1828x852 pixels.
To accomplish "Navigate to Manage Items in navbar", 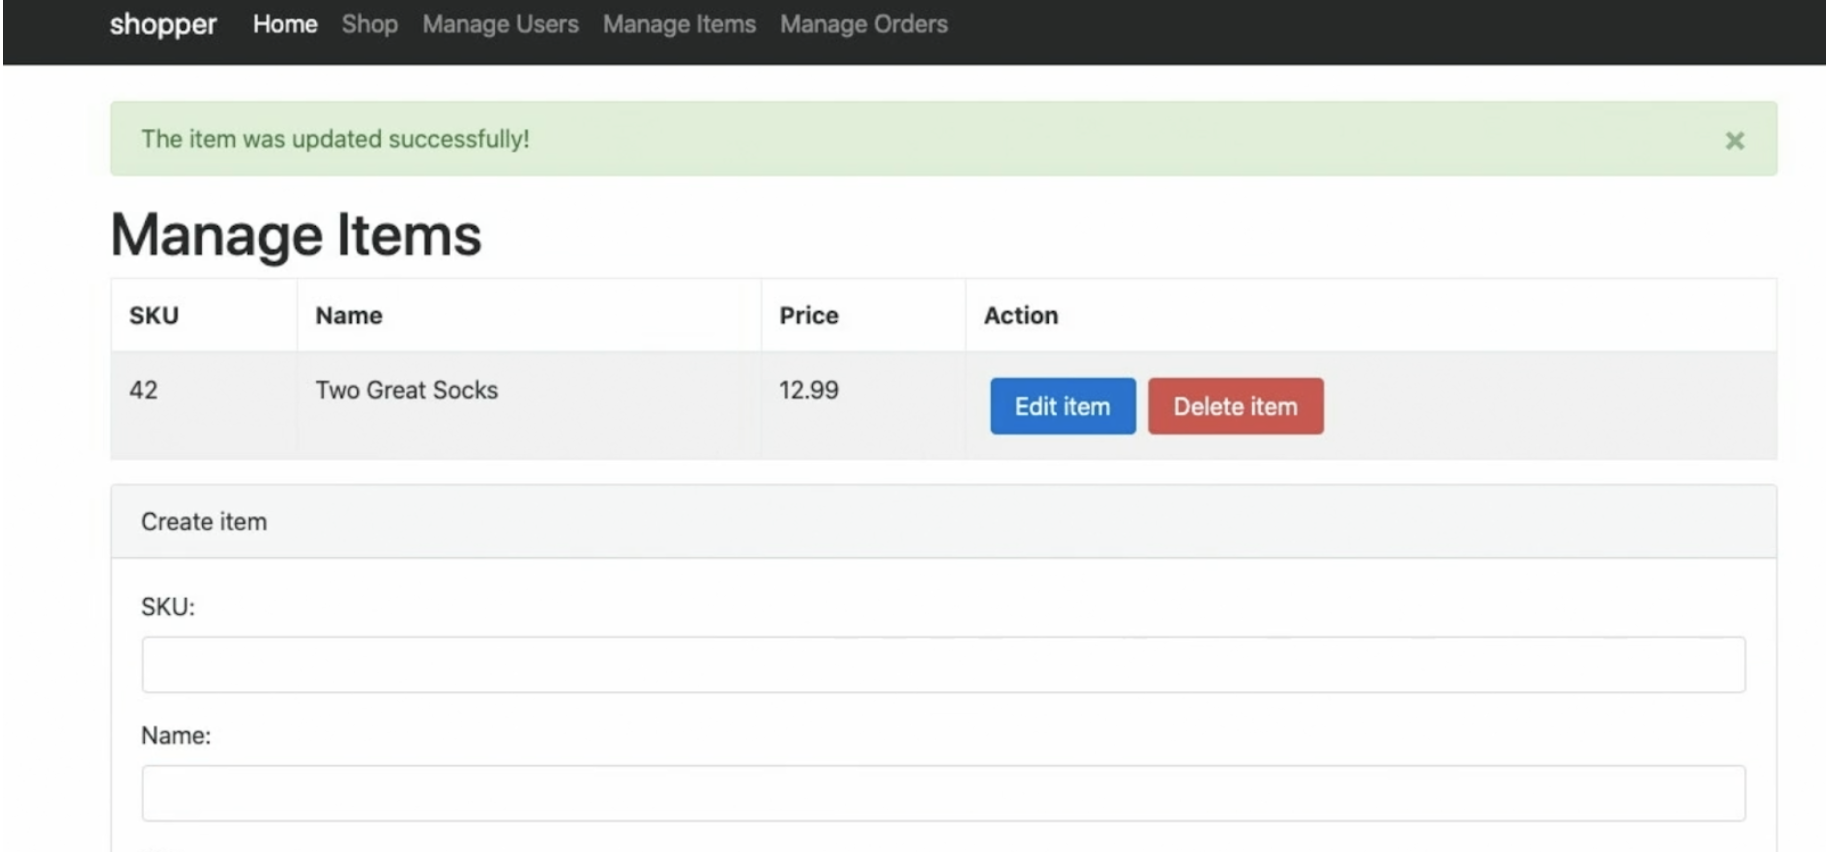I will (679, 24).
